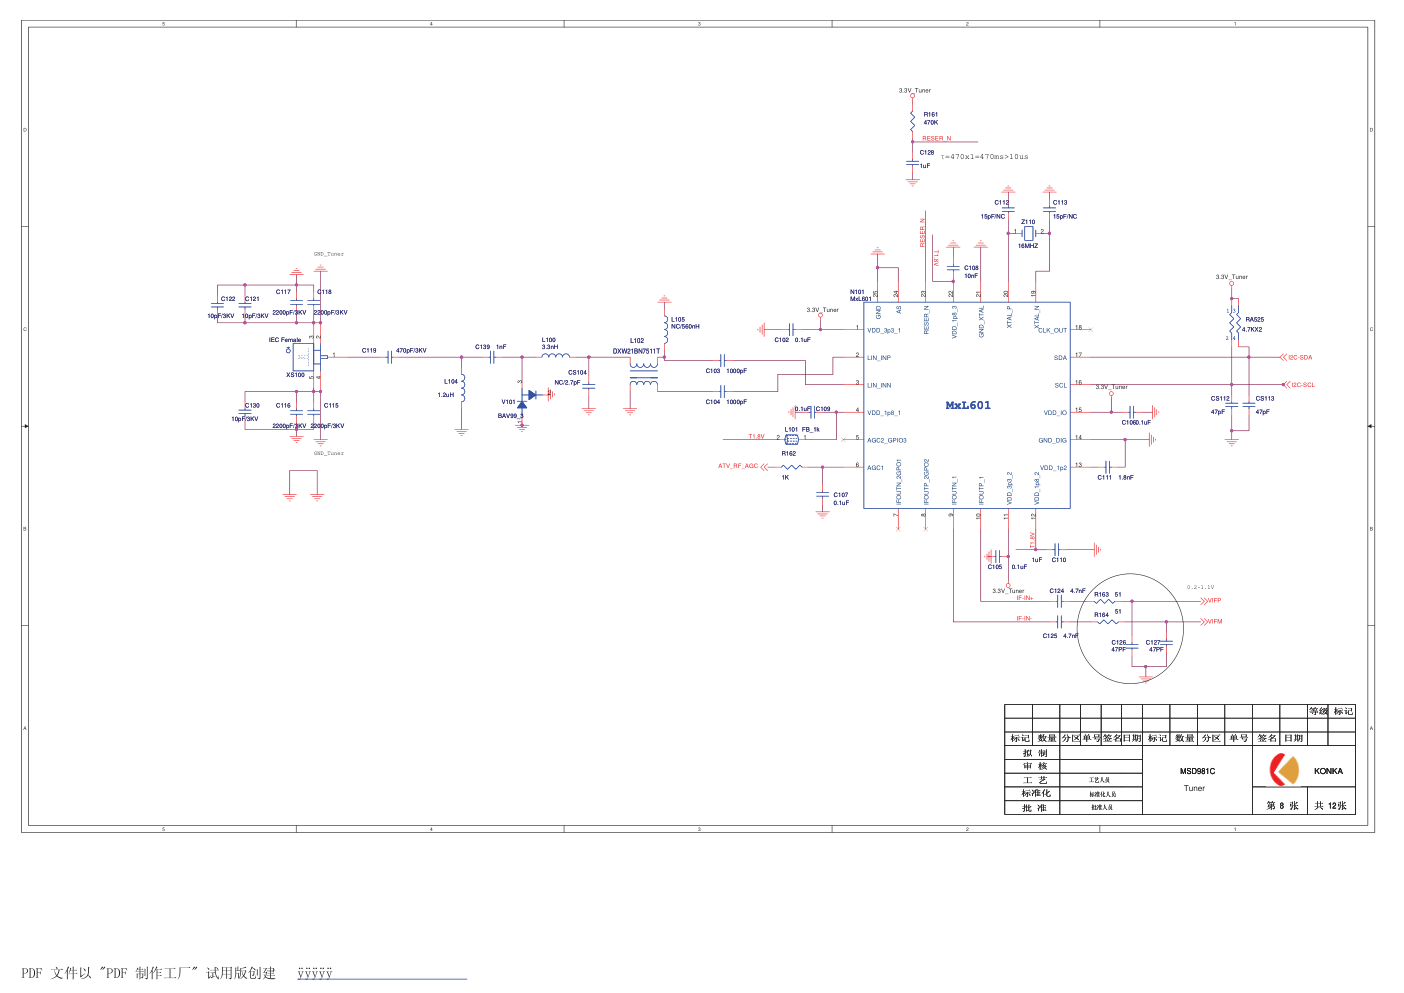Click the C106 0.1uF capacitor label
This screenshot has width=1404, height=993.
(x=1136, y=422)
